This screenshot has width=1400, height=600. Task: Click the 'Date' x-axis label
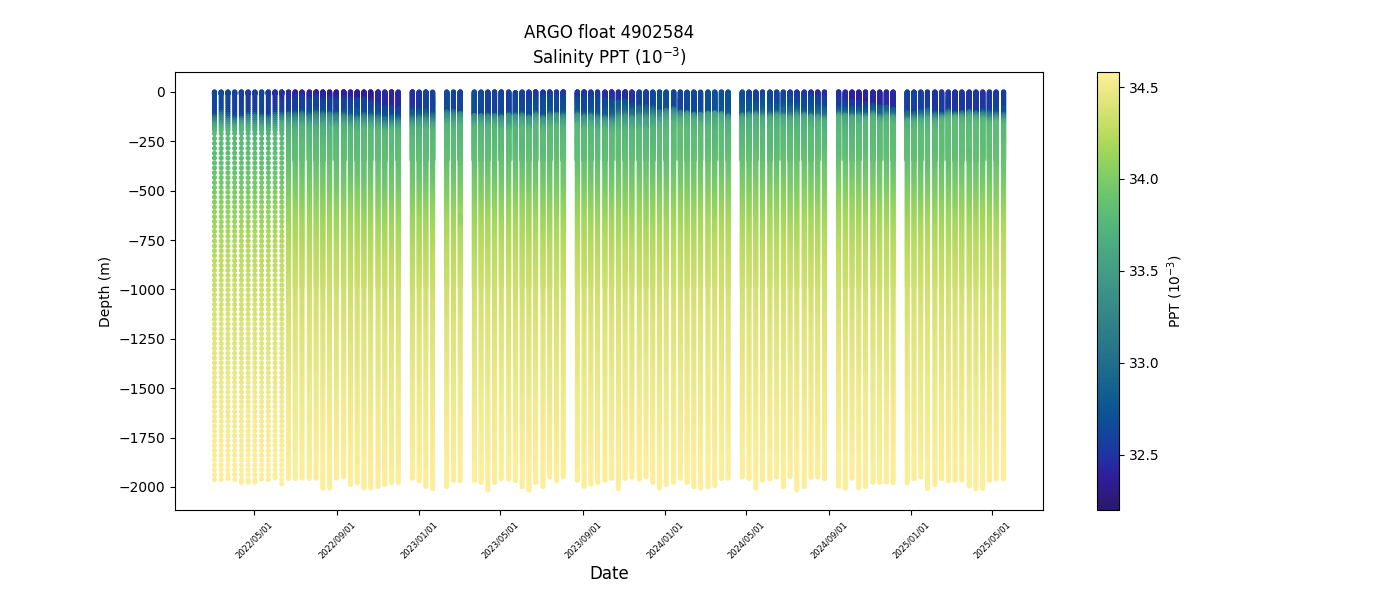(x=608, y=573)
